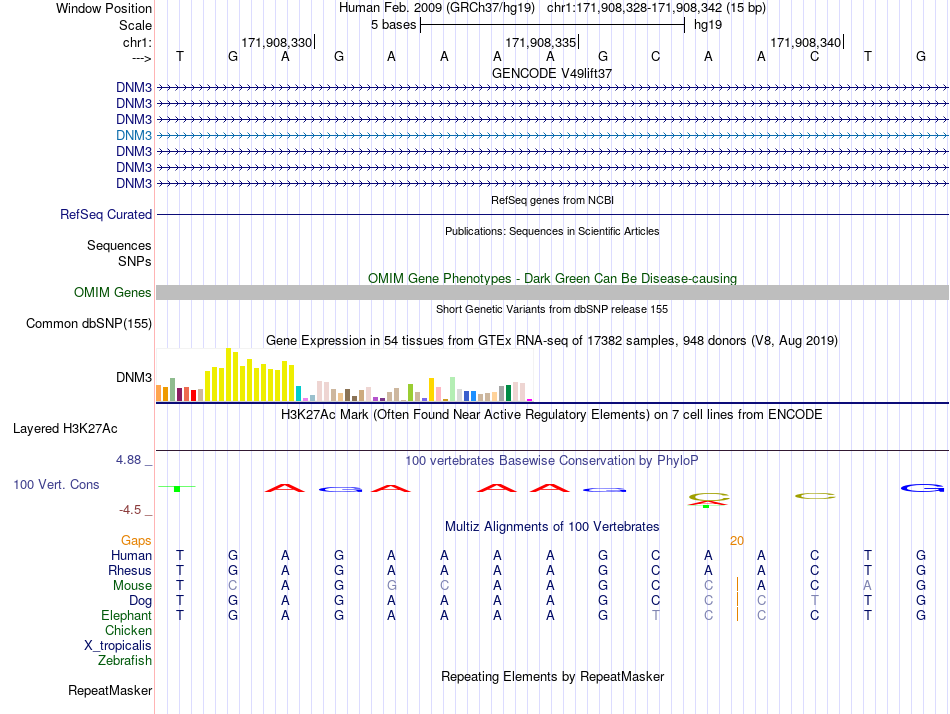Open Publications: Sequences in Scientific Articles title
This screenshot has width=950, height=714.
tap(552, 231)
